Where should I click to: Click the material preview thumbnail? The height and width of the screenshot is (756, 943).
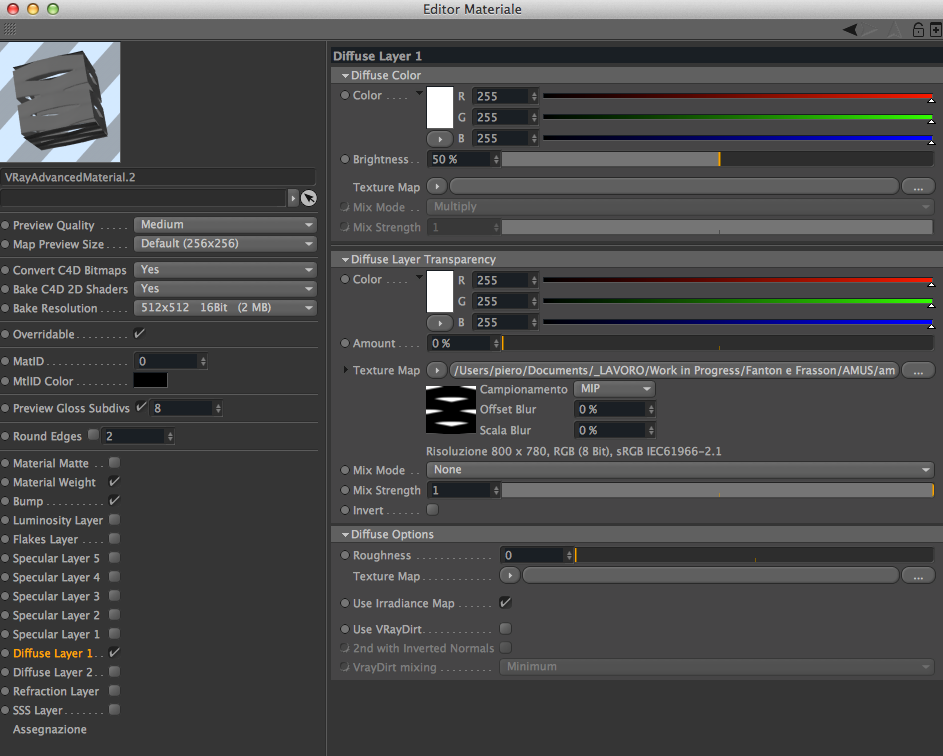60,102
